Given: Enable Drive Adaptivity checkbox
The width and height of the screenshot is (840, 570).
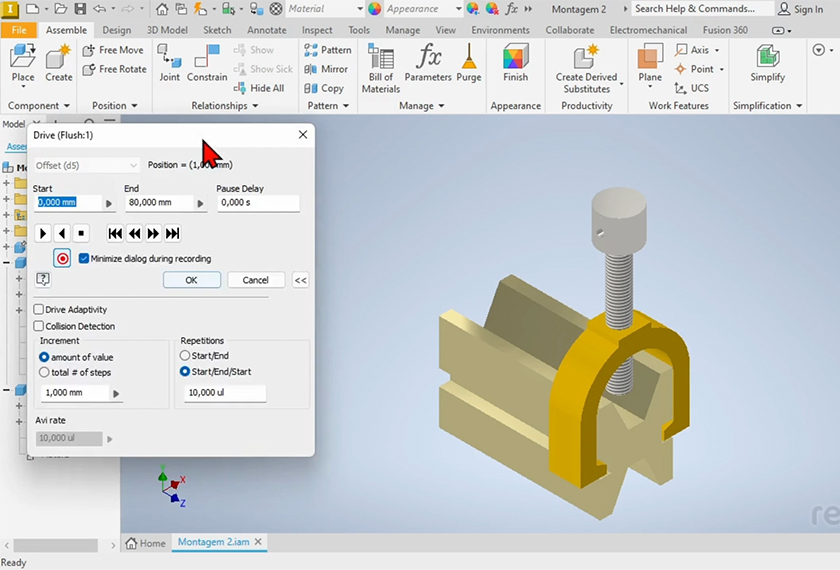Looking at the screenshot, I should tap(39, 310).
